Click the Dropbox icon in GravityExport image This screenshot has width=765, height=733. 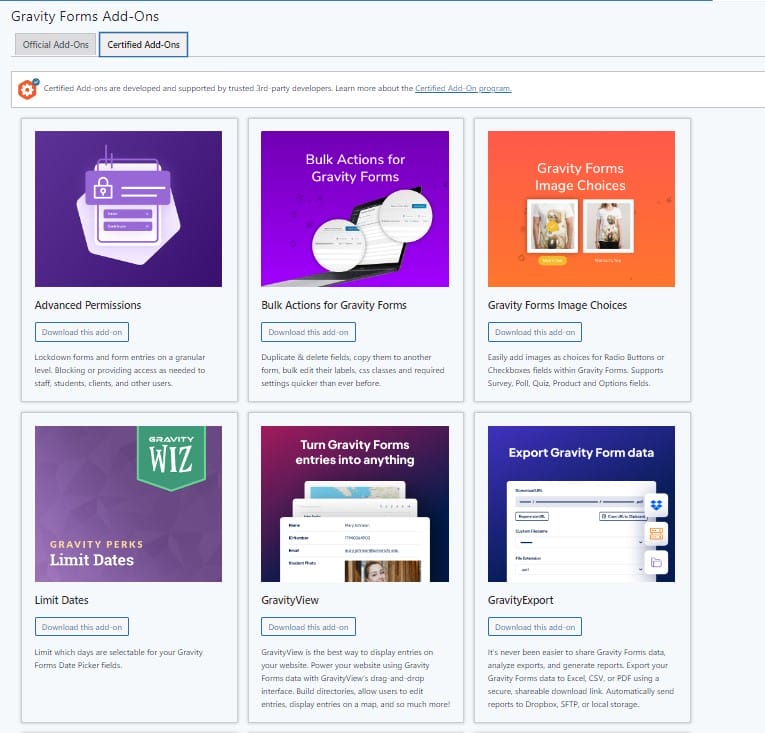(656, 505)
